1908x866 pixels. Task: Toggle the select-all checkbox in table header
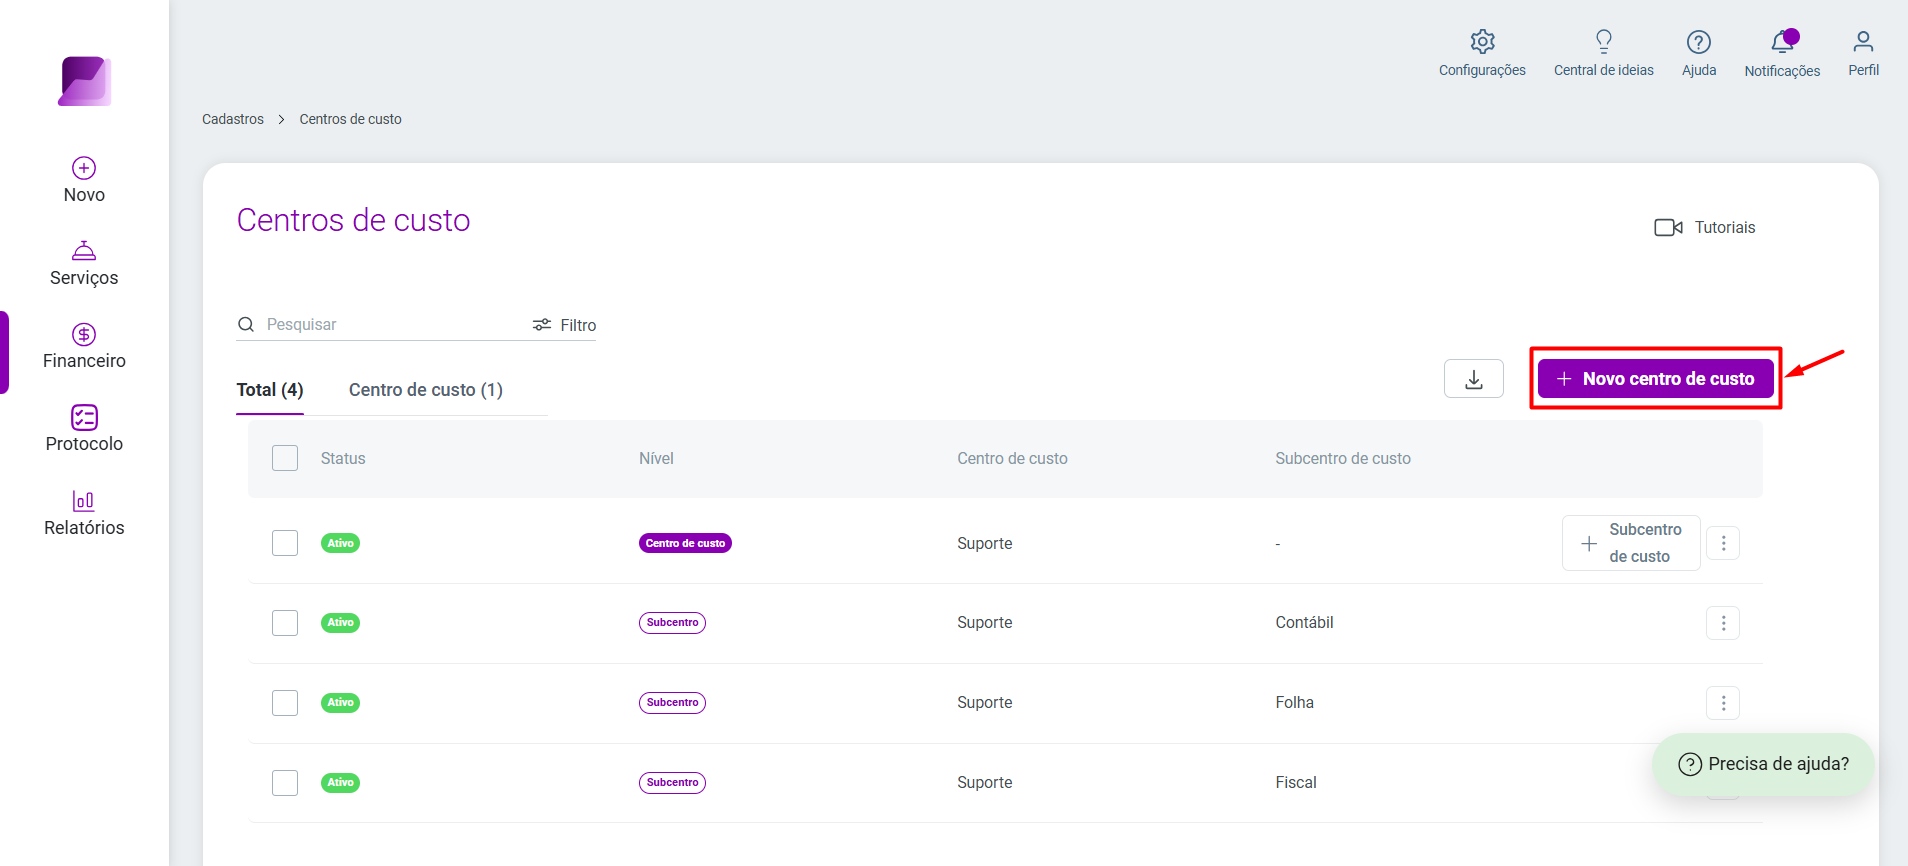(285, 458)
